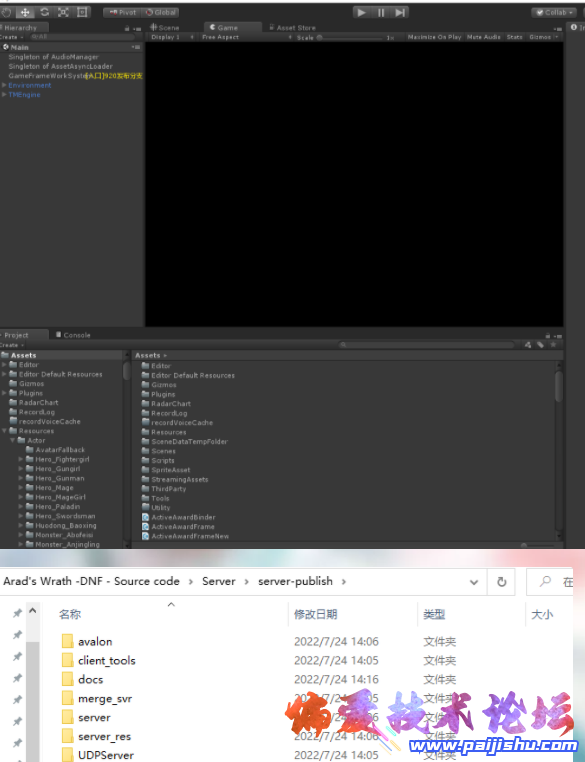Screen dimensions: 585x762
Task: Click server-publish in Explorer breadcrumb
Action: [x=295, y=581]
